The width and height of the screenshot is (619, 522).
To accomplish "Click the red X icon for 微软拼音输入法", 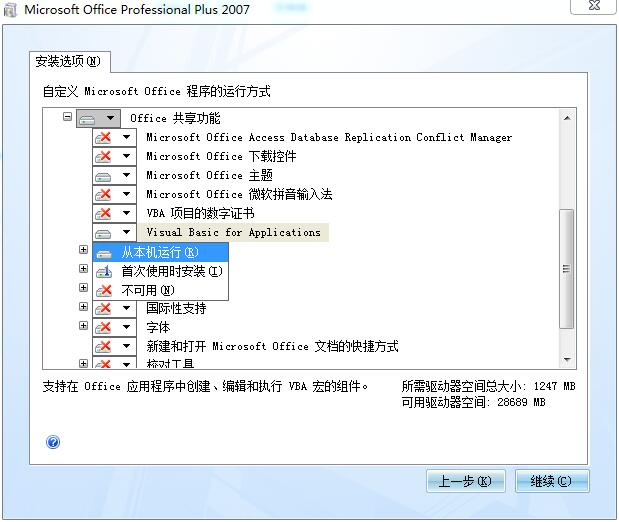I will coord(103,194).
